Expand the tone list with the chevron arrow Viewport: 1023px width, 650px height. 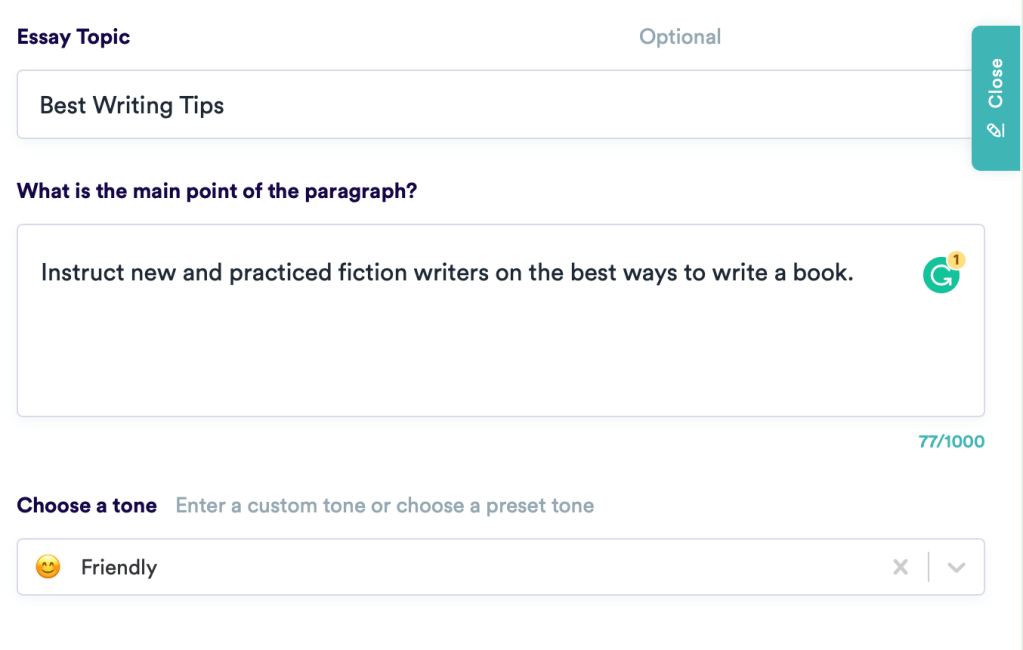[956, 567]
